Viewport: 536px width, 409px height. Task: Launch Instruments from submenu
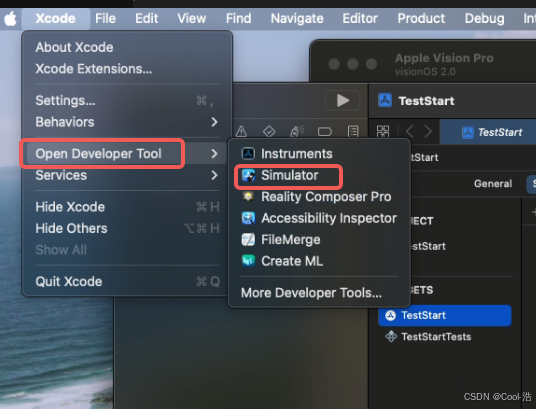click(319, 154)
